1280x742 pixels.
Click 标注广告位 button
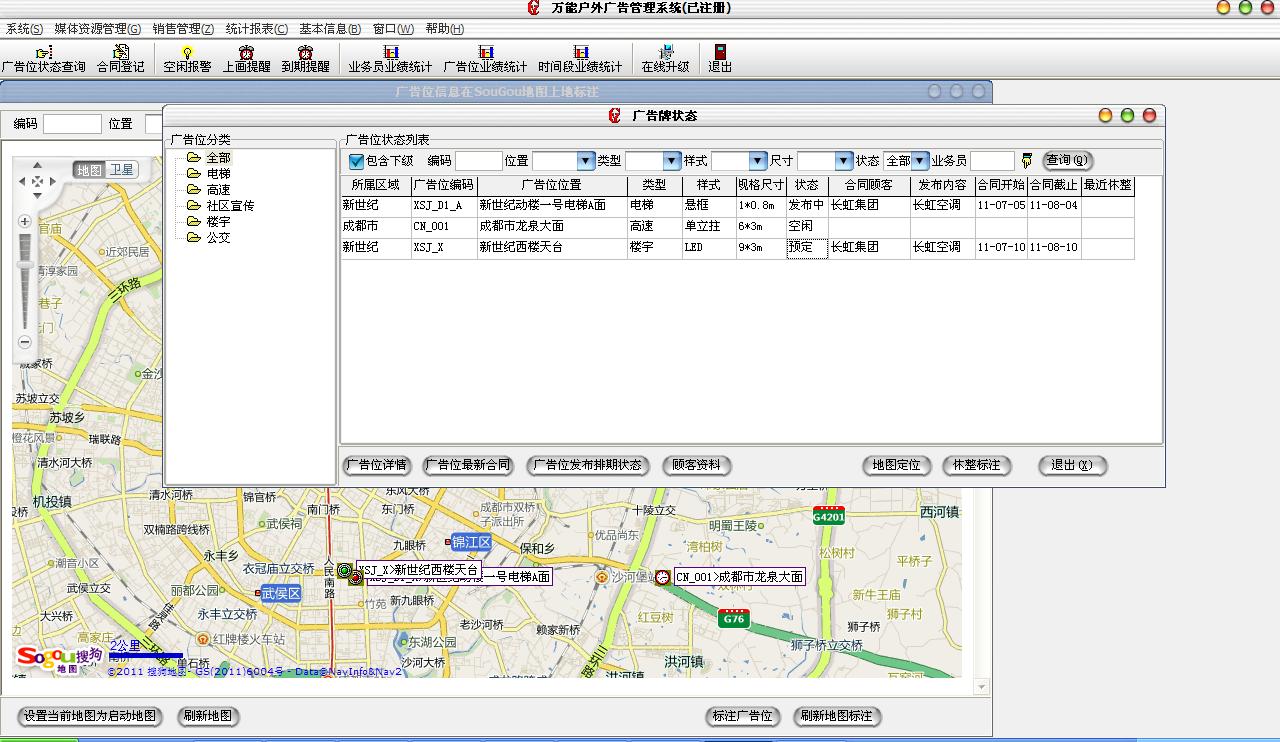pos(742,716)
